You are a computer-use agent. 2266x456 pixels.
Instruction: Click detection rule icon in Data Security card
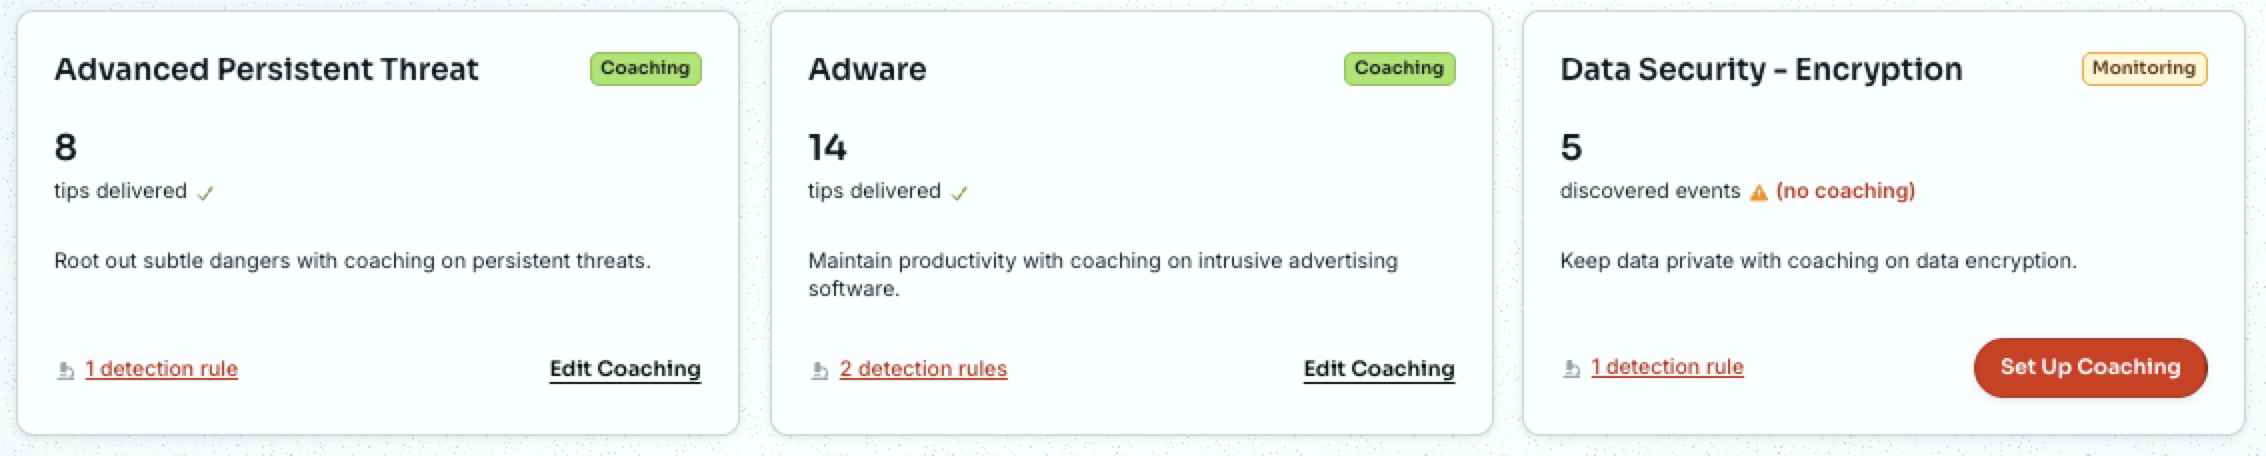coord(1571,369)
